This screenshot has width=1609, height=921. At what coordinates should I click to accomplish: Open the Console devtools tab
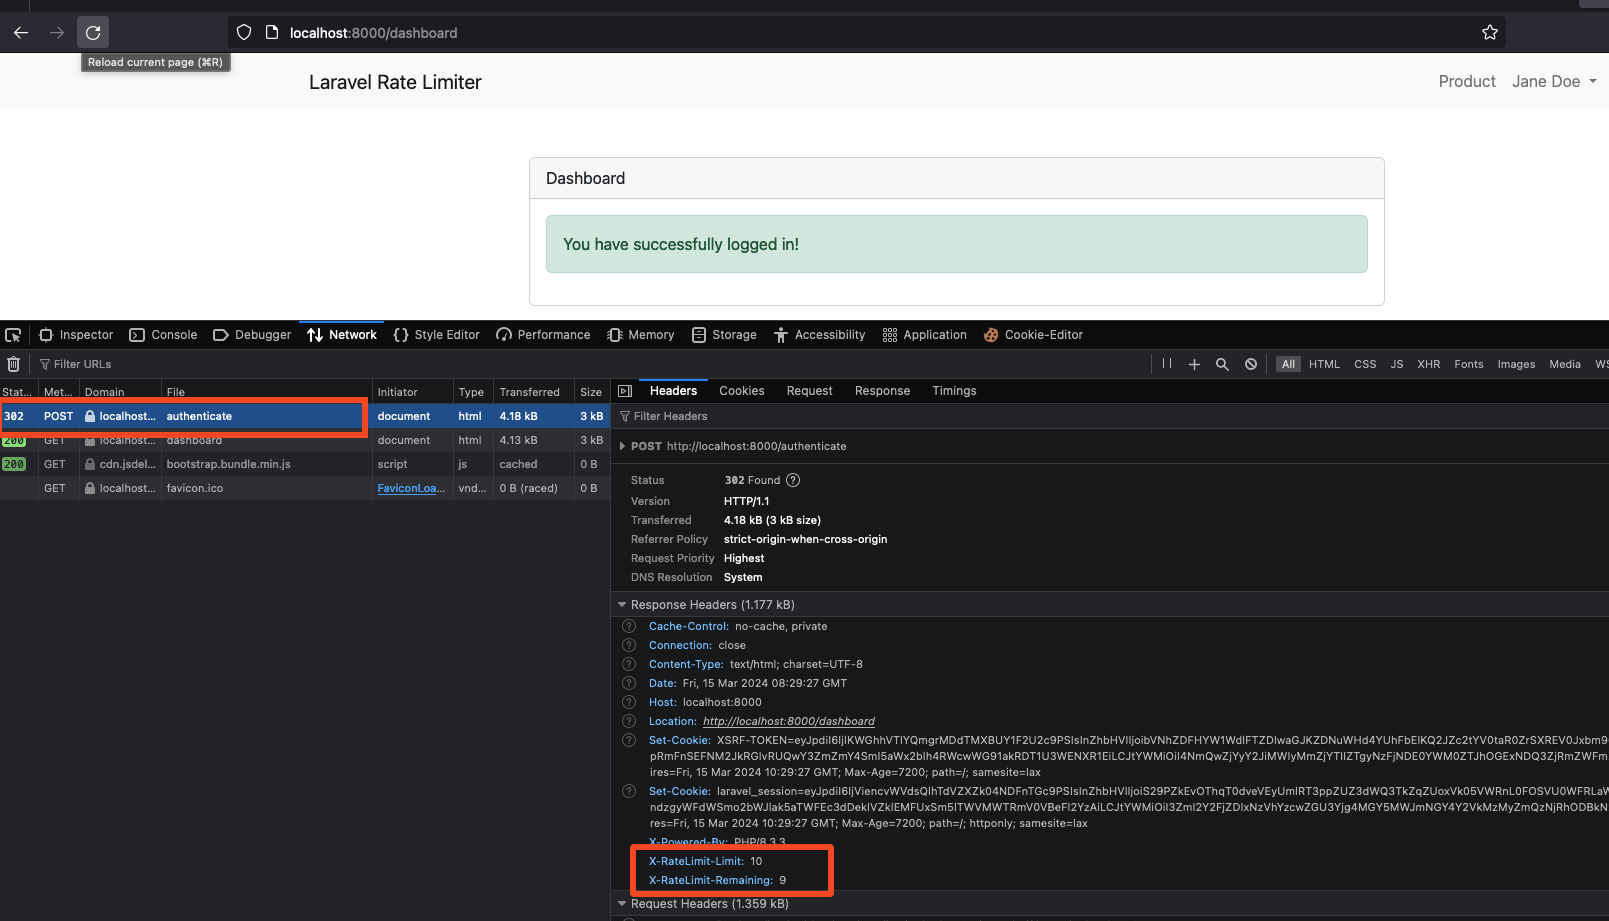point(164,335)
